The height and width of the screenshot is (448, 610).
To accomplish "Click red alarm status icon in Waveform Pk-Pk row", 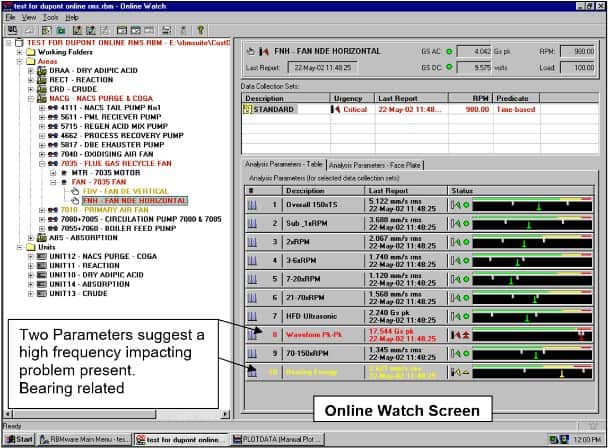I will click(466, 335).
